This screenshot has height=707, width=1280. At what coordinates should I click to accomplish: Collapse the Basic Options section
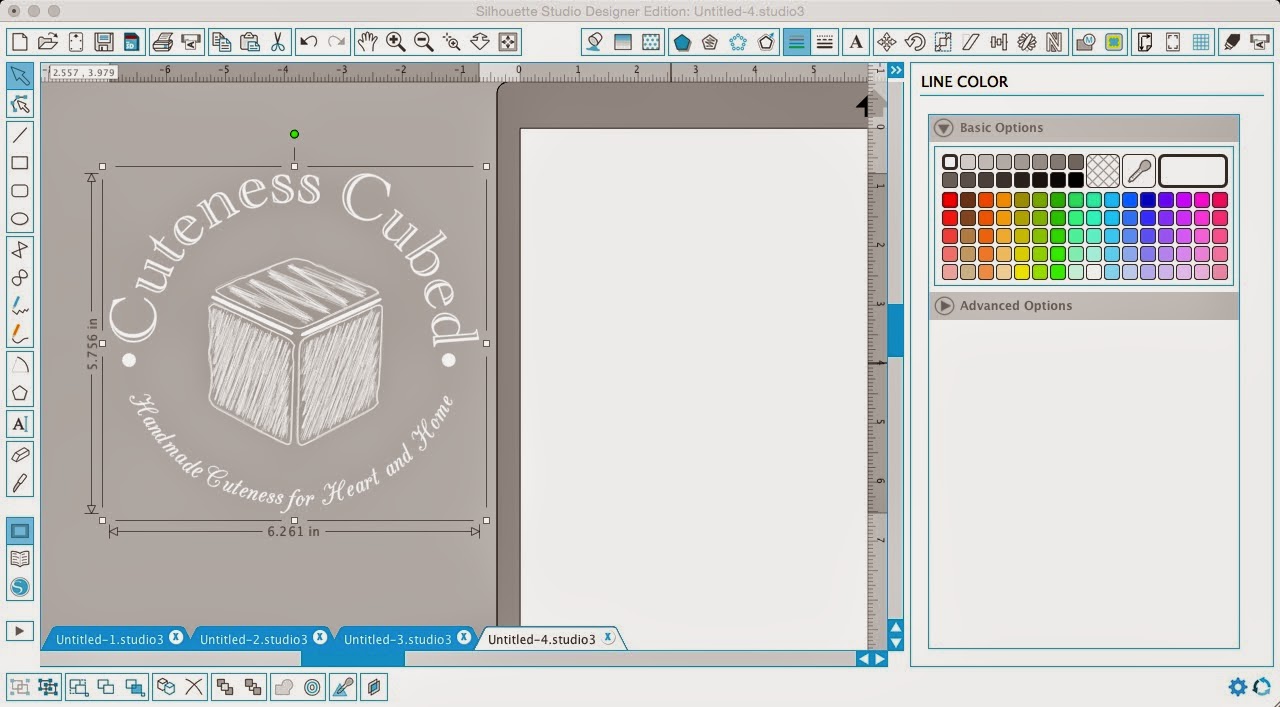[x=944, y=128]
